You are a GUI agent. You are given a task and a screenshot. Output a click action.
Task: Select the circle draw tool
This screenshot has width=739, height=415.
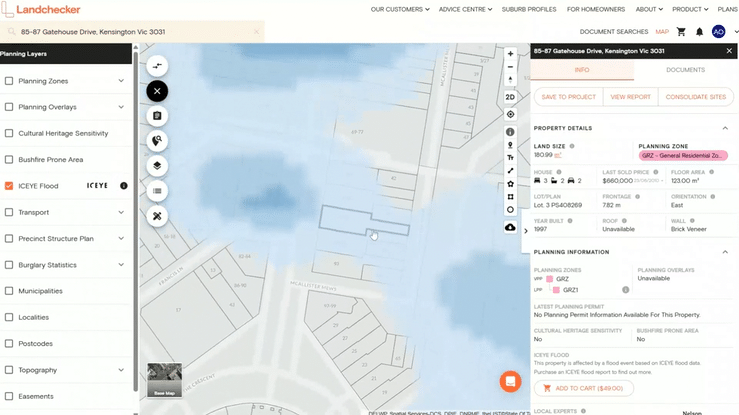click(x=510, y=210)
